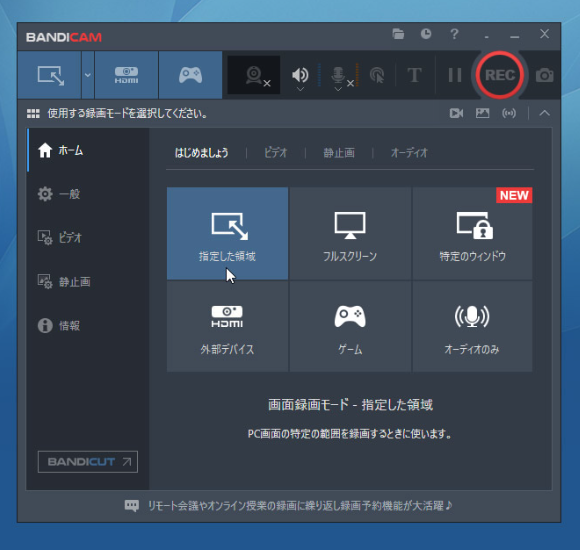Toggle the speaker sound icon
The height and width of the screenshot is (550, 580).
[300, 74]
